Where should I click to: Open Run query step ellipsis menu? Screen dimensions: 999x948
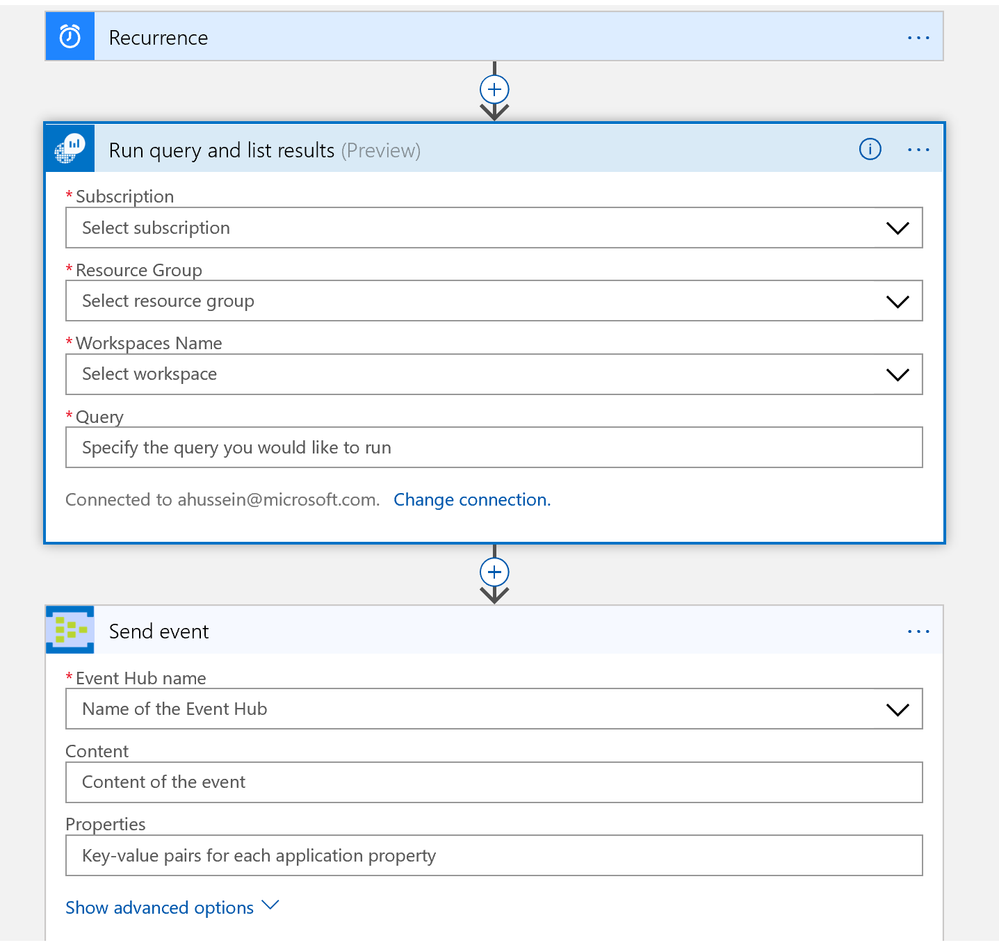(x=918, y=149)
